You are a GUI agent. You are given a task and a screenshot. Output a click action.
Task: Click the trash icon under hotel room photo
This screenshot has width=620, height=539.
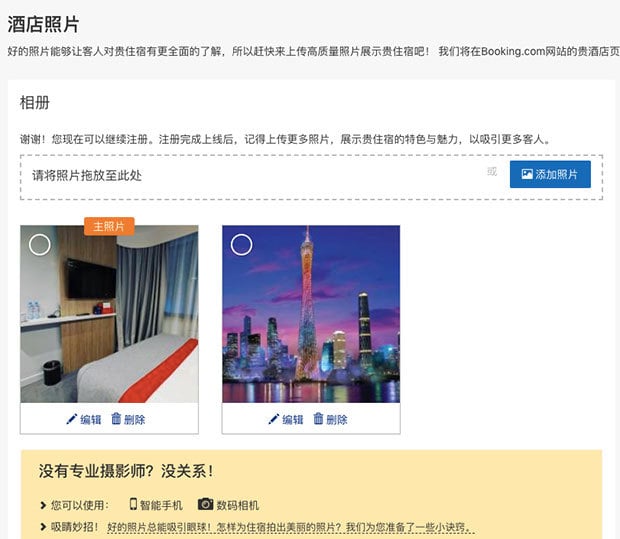[x=116, y=418]
